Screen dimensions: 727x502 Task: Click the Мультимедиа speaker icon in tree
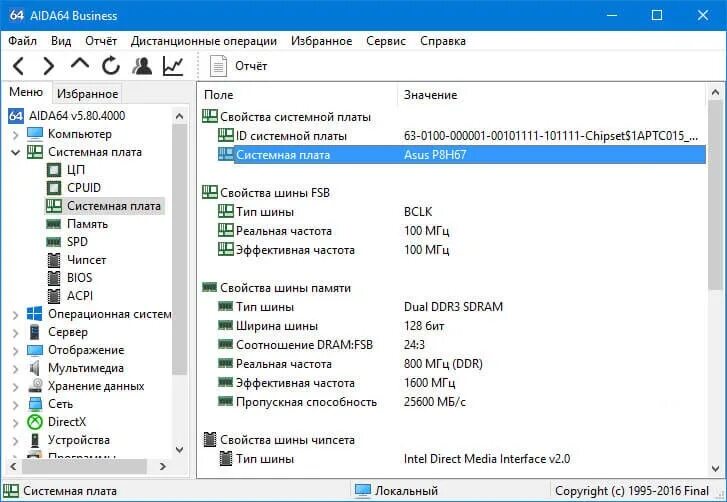click(x=35, y=368)
